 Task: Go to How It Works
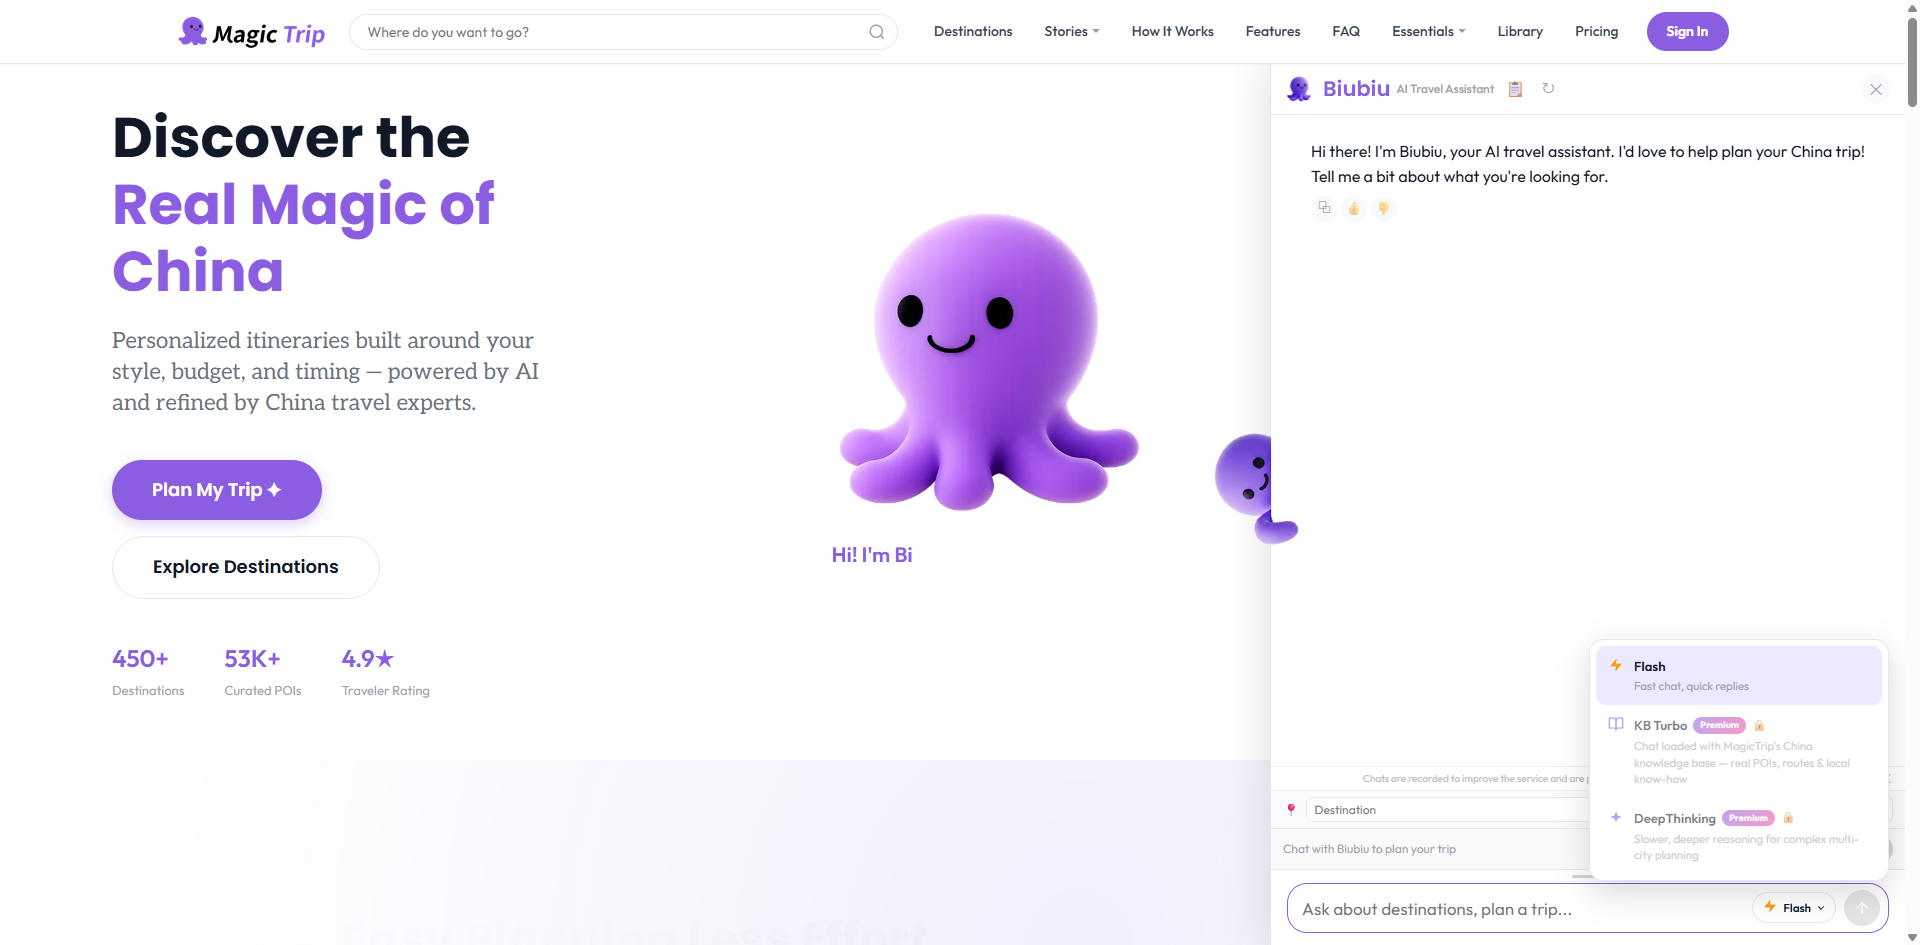point(1172,32)
